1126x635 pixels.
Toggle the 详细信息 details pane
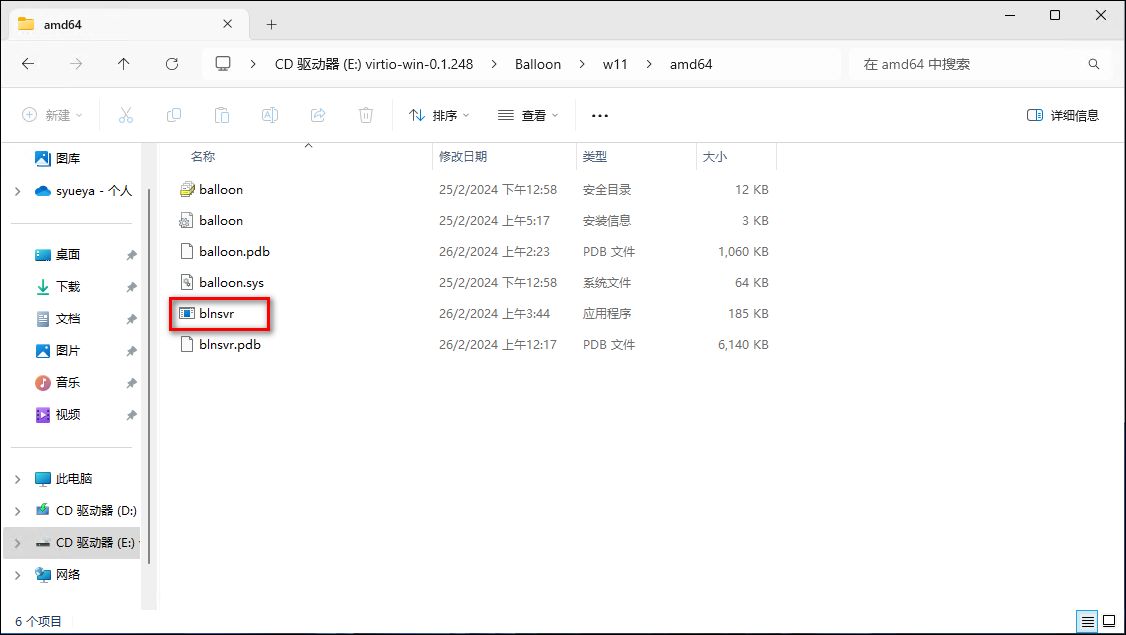(x=1063, y=115)
